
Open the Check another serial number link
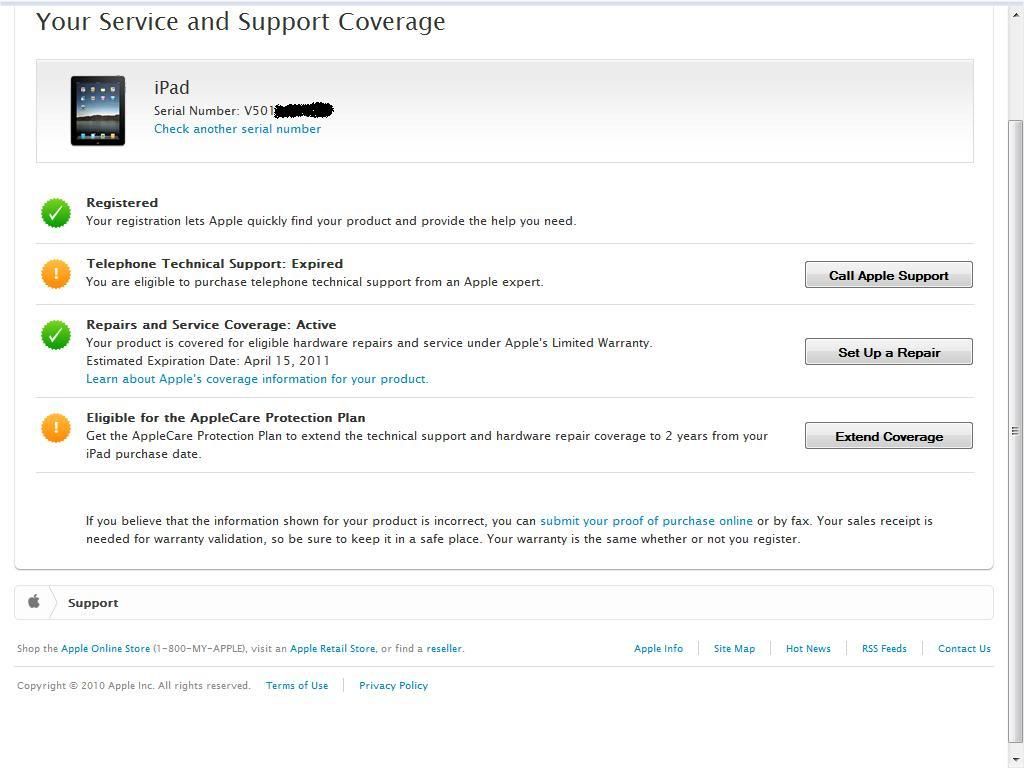pyautogui.click(x=237, y=129)
